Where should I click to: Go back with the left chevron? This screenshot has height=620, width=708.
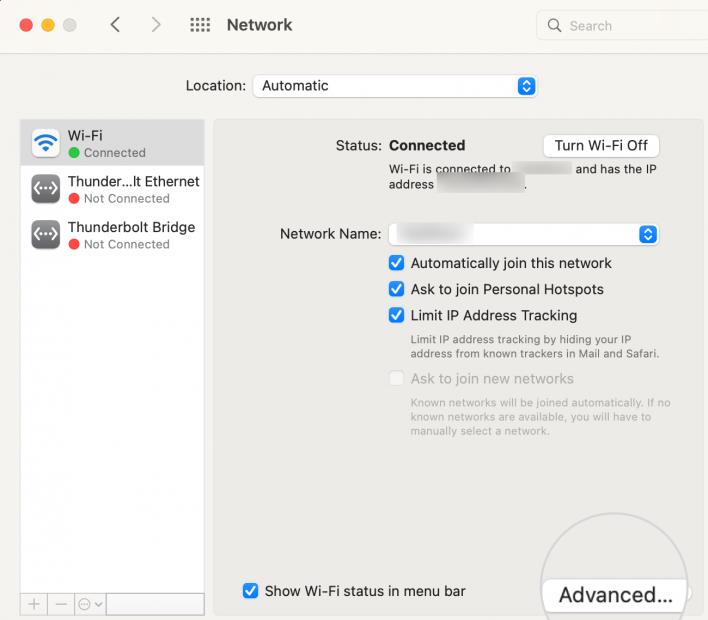tap(115, 25)
